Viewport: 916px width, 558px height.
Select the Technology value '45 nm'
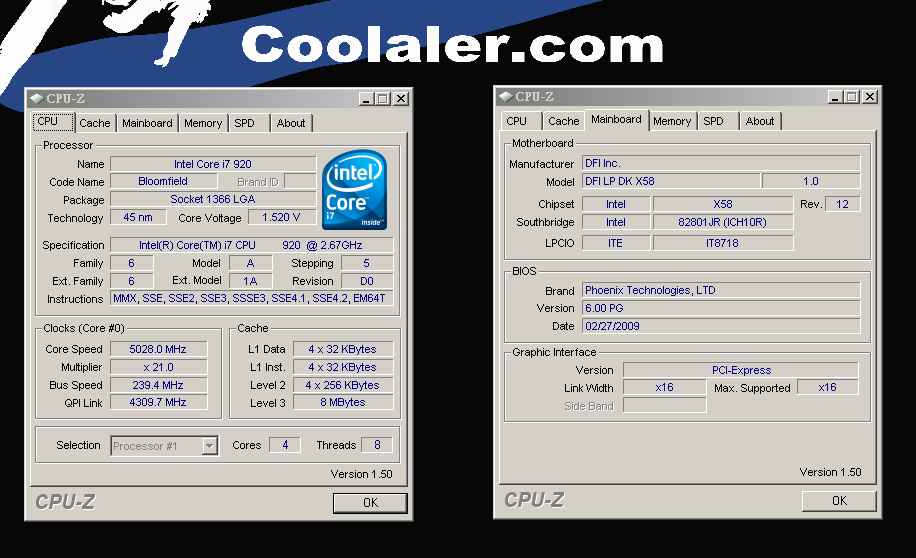coord(138,217)
